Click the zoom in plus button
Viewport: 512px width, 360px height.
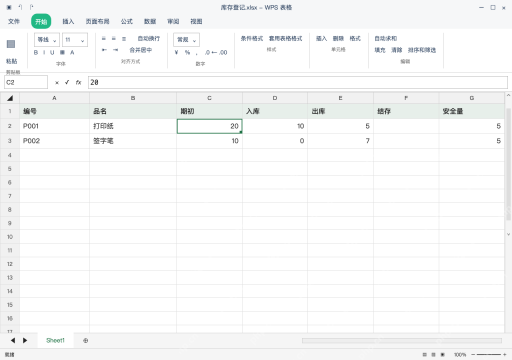click(x=505, y=355)
